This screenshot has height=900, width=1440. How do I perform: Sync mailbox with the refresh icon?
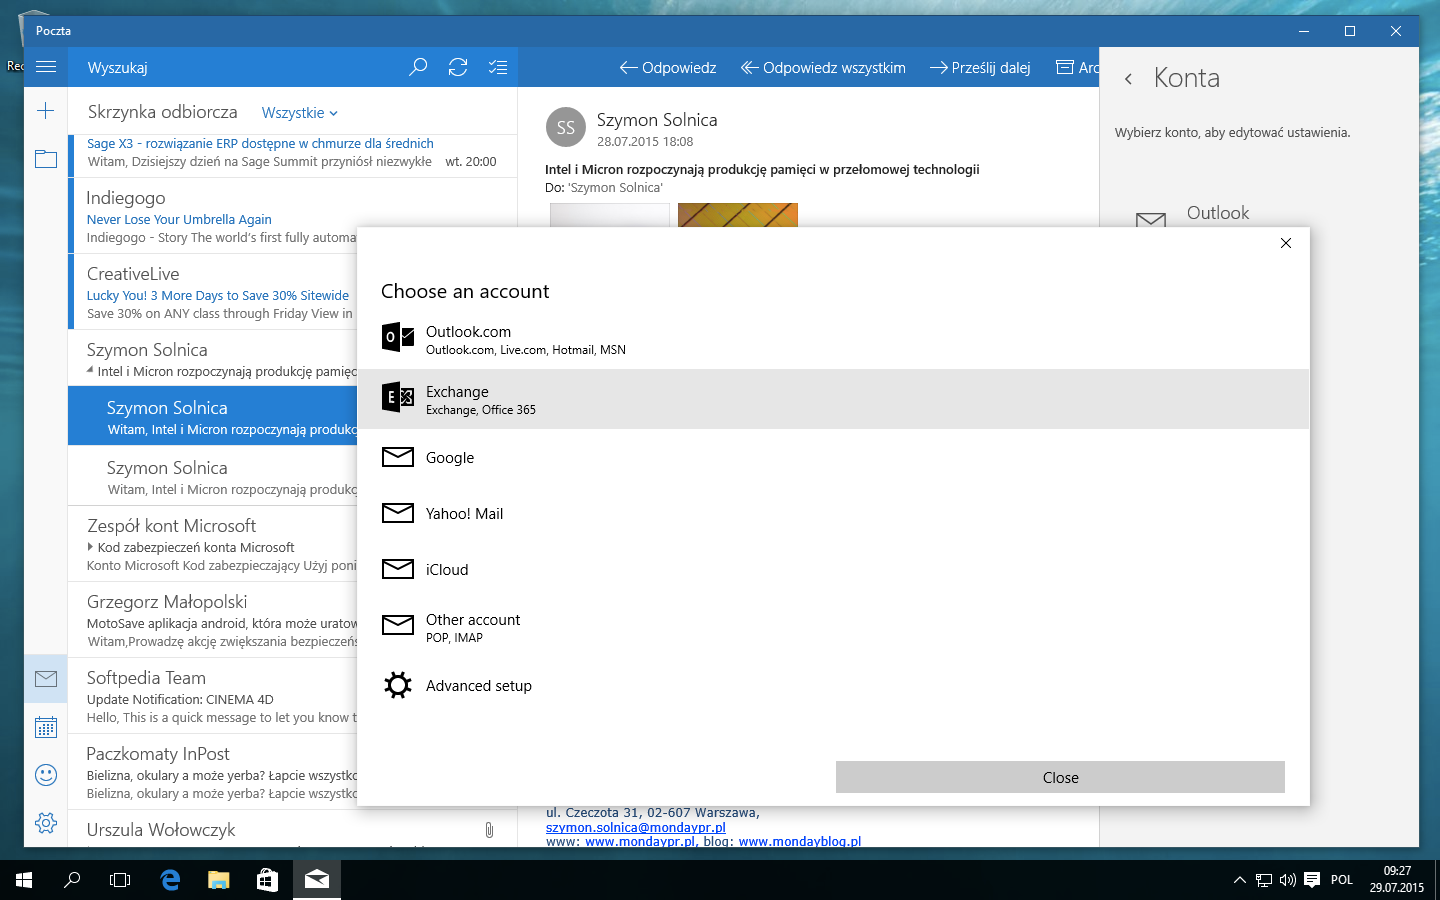point(458,67)
